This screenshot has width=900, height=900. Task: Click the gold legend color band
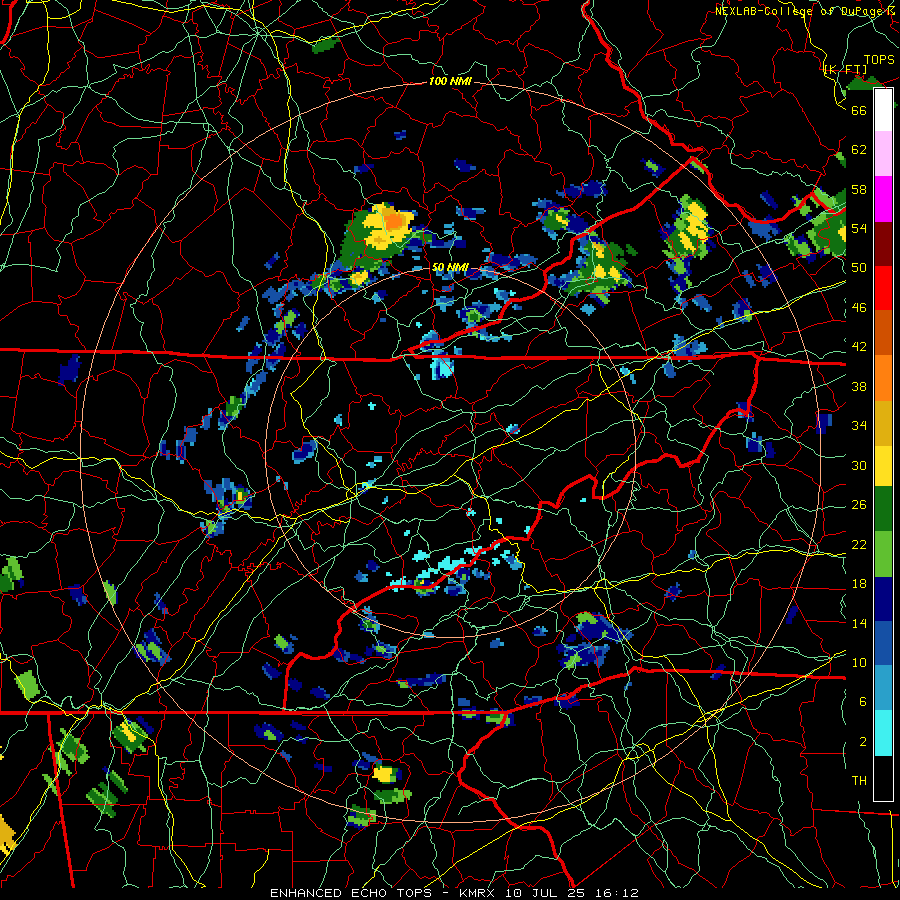point(883,423)
